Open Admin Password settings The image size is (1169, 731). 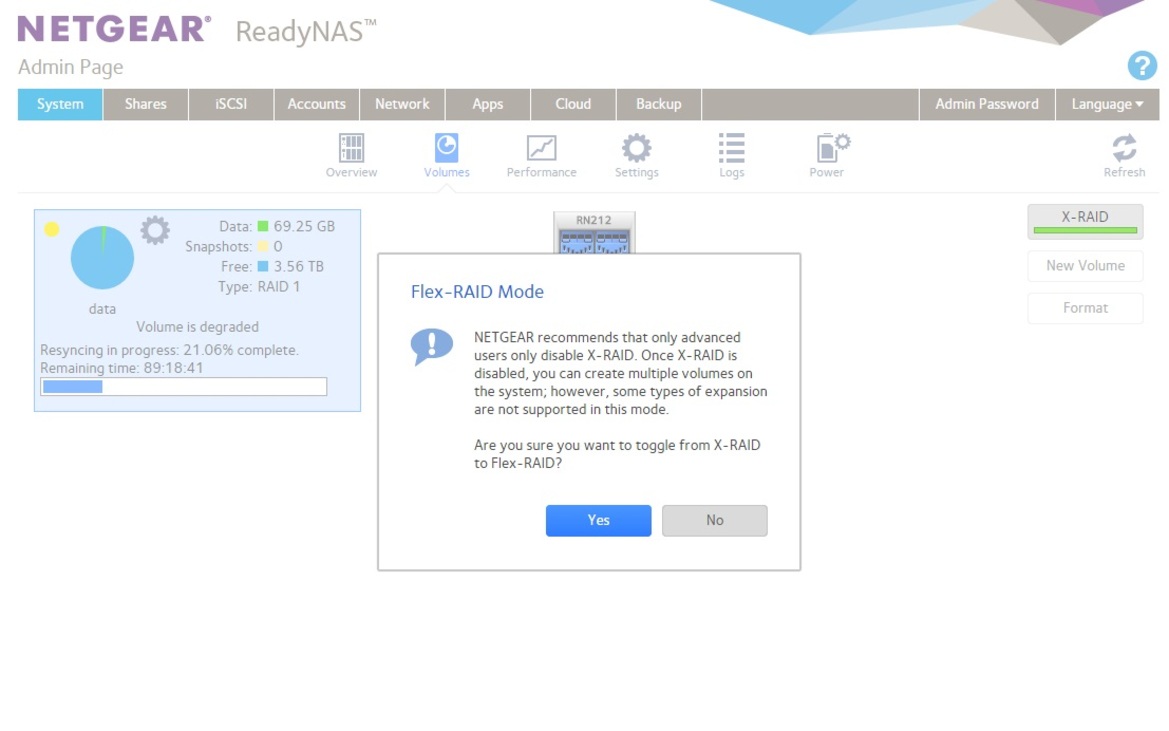tap(987, 104)
